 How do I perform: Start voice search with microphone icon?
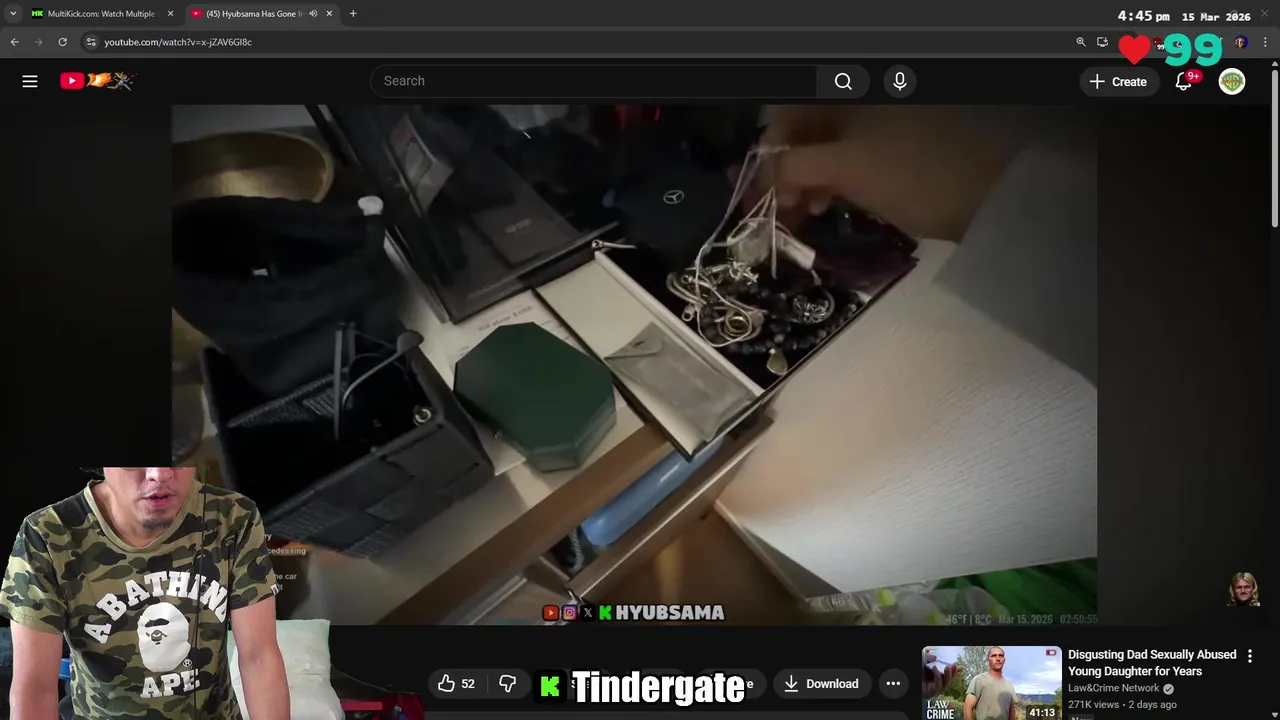pos(900,81)
